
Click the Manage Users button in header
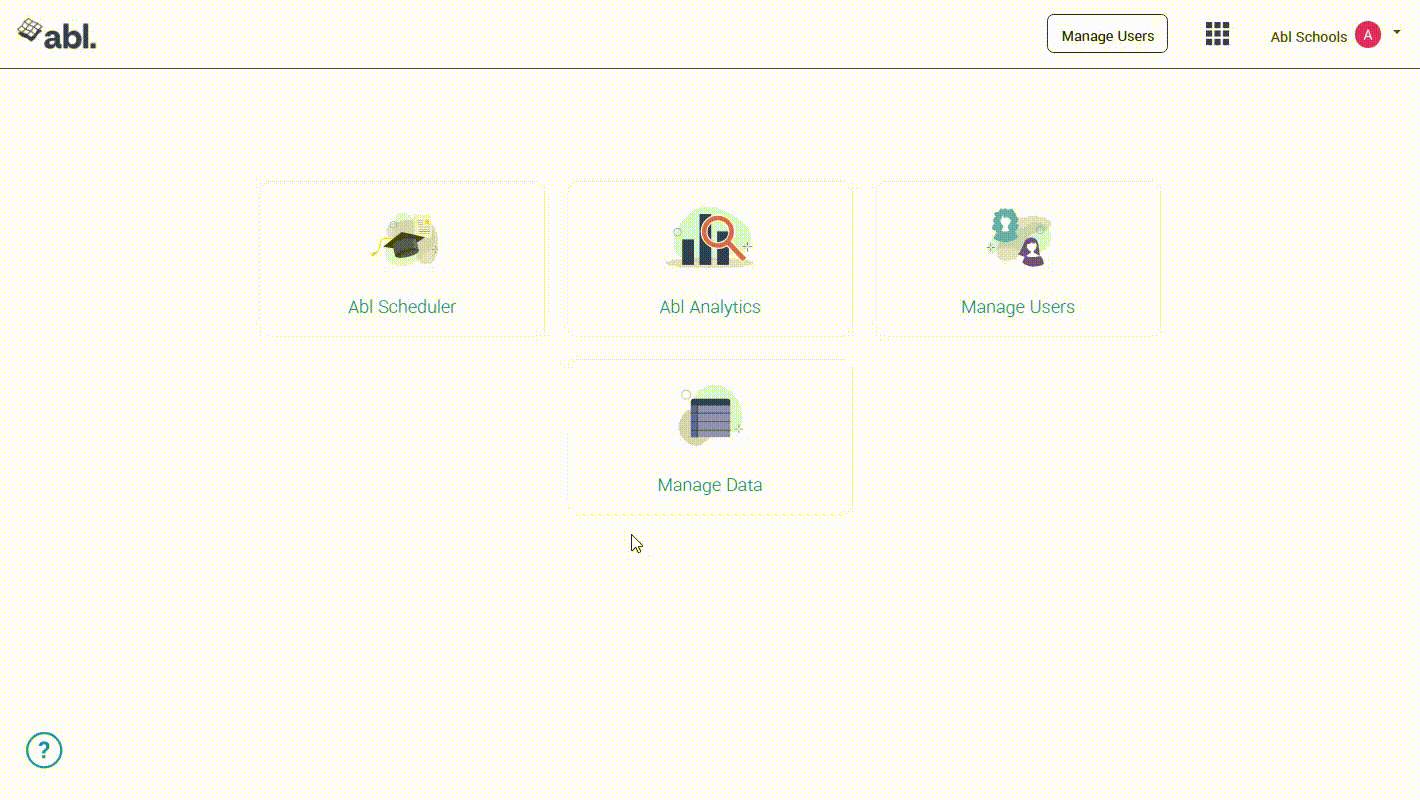1107,35
